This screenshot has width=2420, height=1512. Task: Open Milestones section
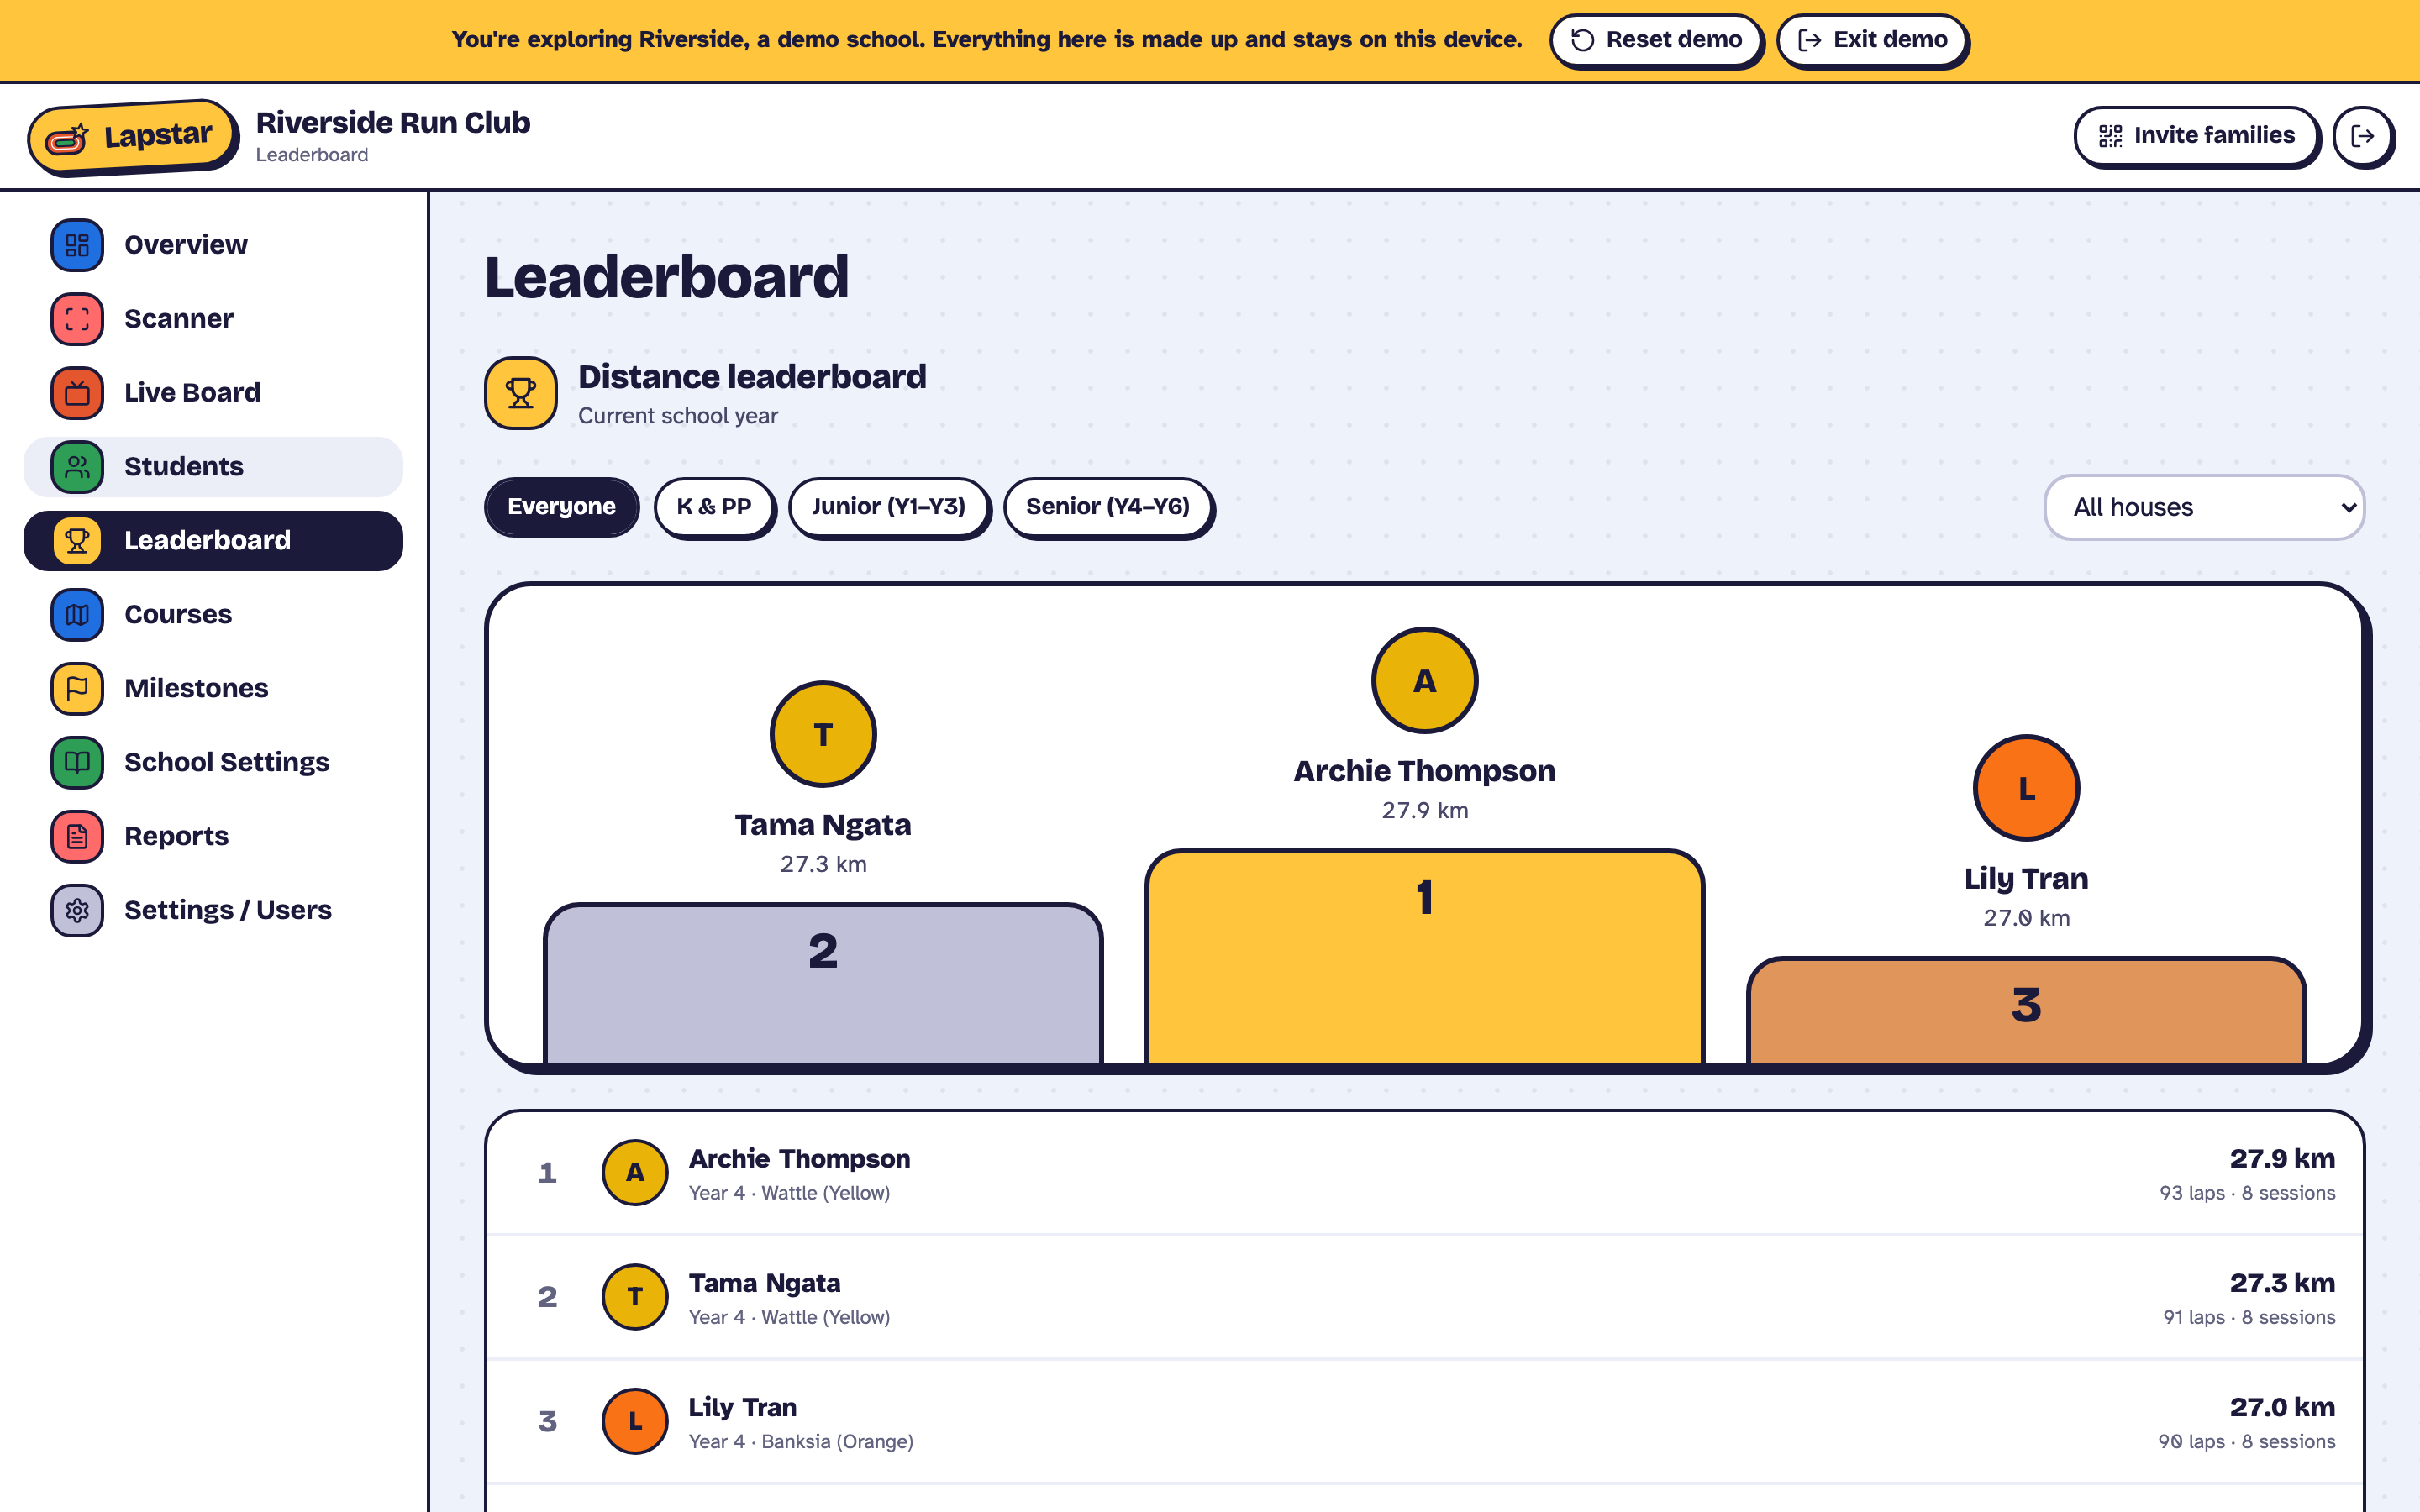[x=213, y=689]
